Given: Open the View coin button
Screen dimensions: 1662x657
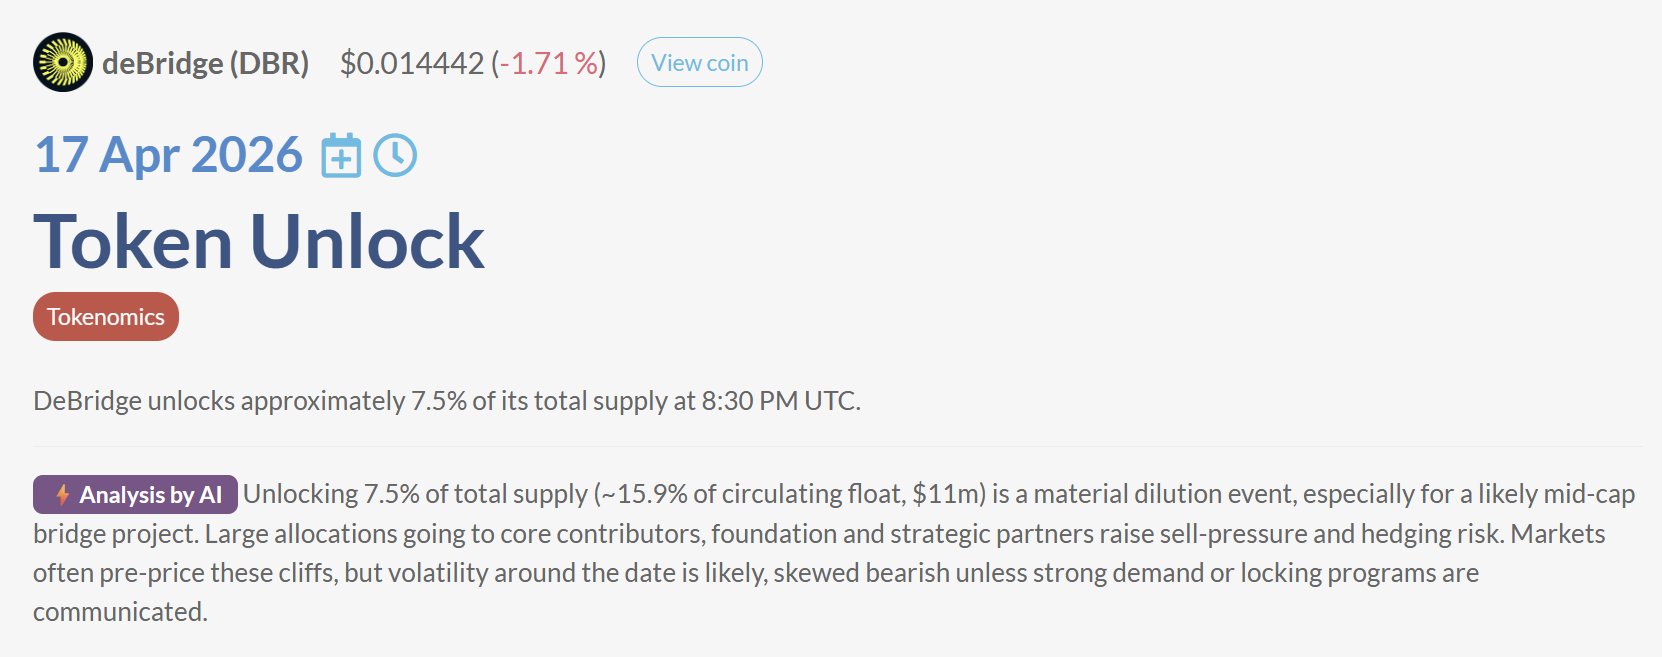Looking at the screenshot, I should coord(699,63).
